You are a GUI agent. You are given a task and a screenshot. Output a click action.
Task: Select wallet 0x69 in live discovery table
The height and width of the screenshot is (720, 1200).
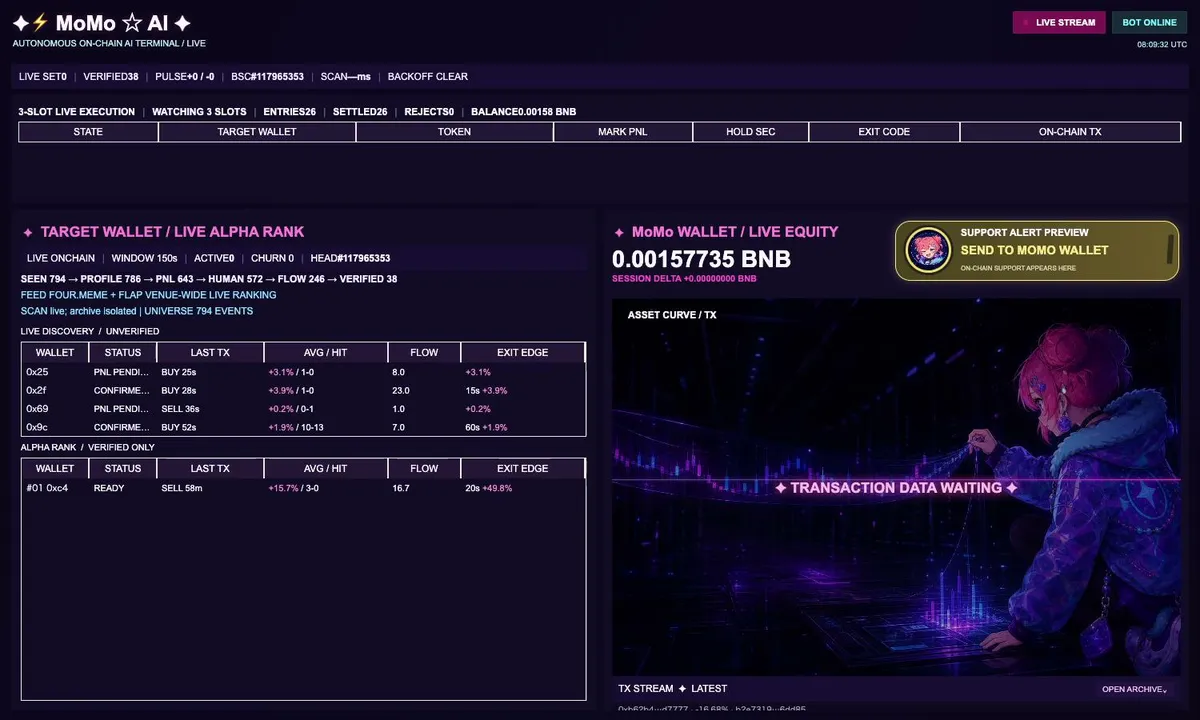click(36, 409)
